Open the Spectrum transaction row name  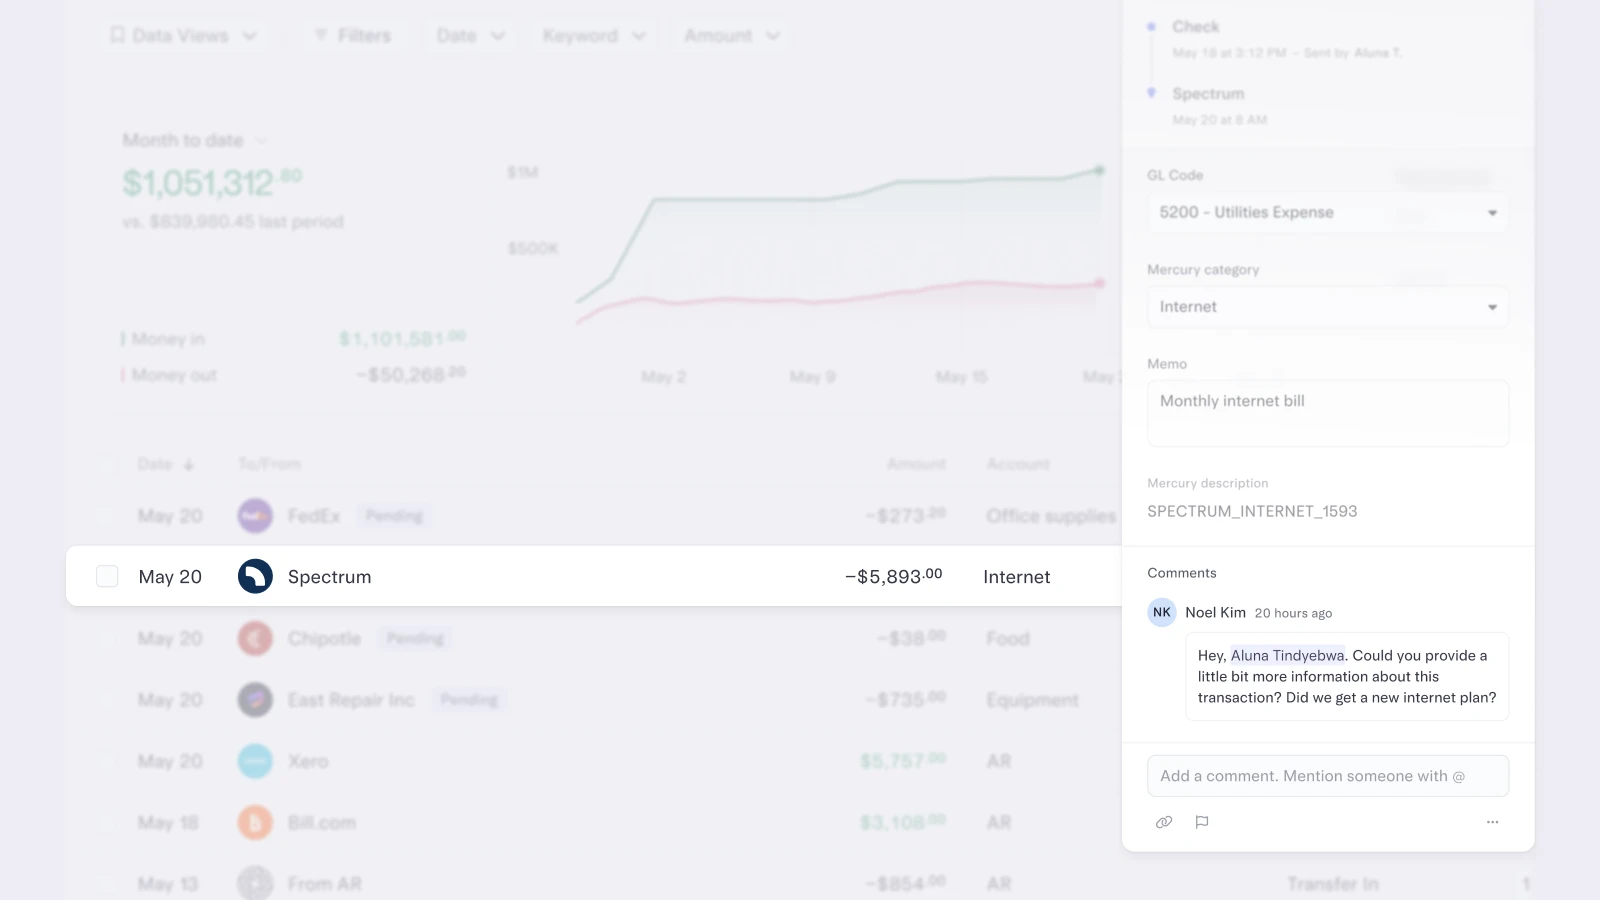pyautogui.click(x=329, y=577)
